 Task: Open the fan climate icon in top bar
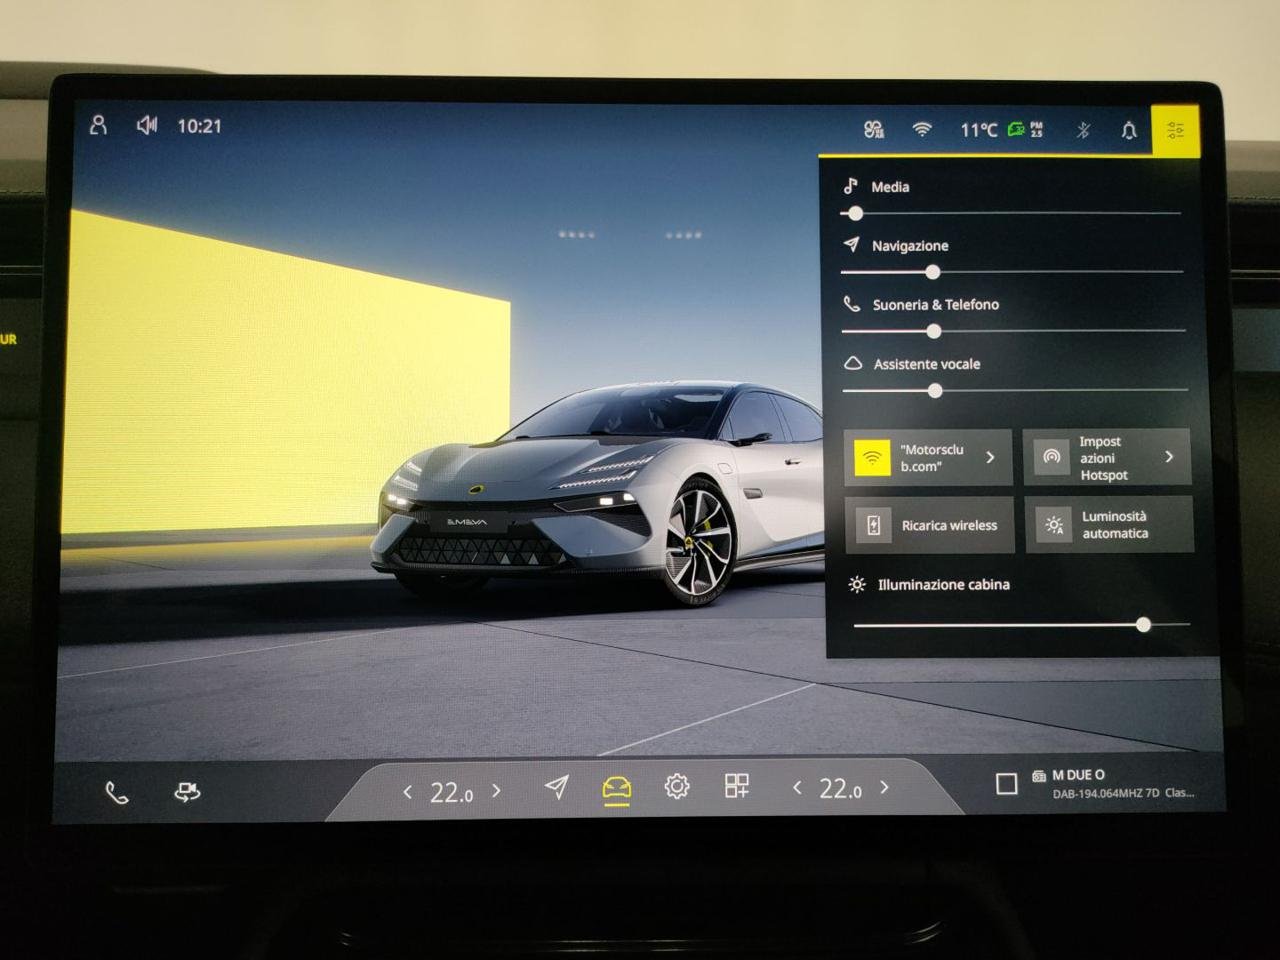pos(873,129)
